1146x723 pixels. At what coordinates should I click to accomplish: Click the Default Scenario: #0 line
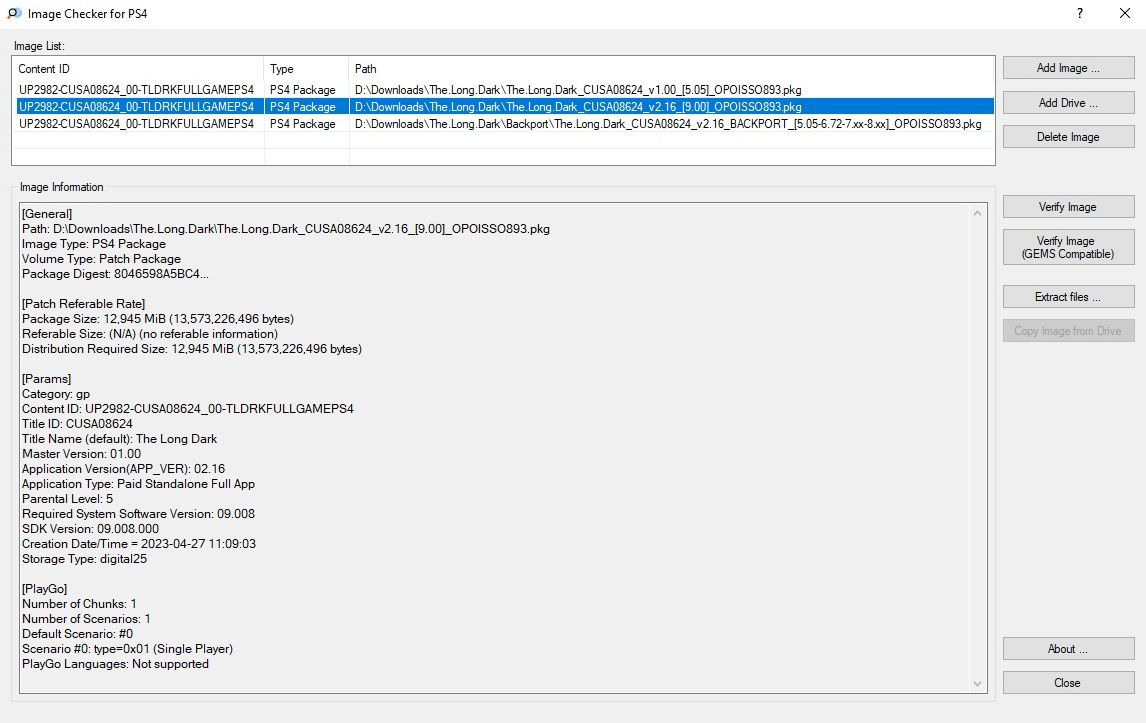pyautogui.click(x=77, y=634)
